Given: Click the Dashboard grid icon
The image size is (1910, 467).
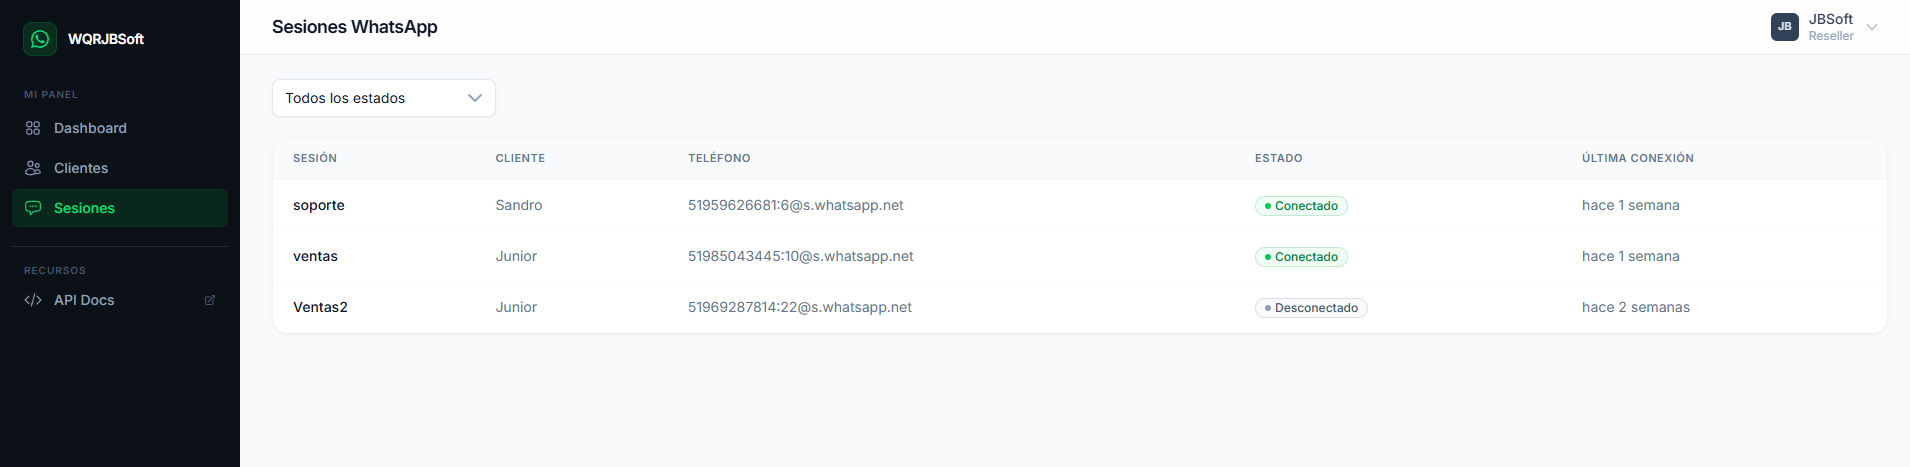Looking at the screenshot, I should click(x=33, y=128).
